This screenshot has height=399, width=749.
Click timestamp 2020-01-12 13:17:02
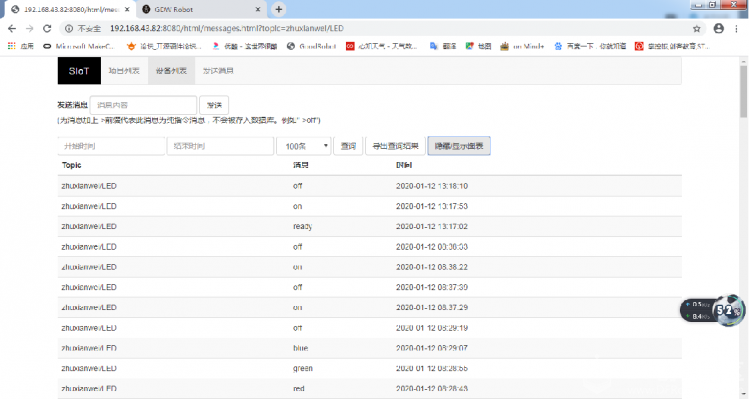click(x=432, y=226)
